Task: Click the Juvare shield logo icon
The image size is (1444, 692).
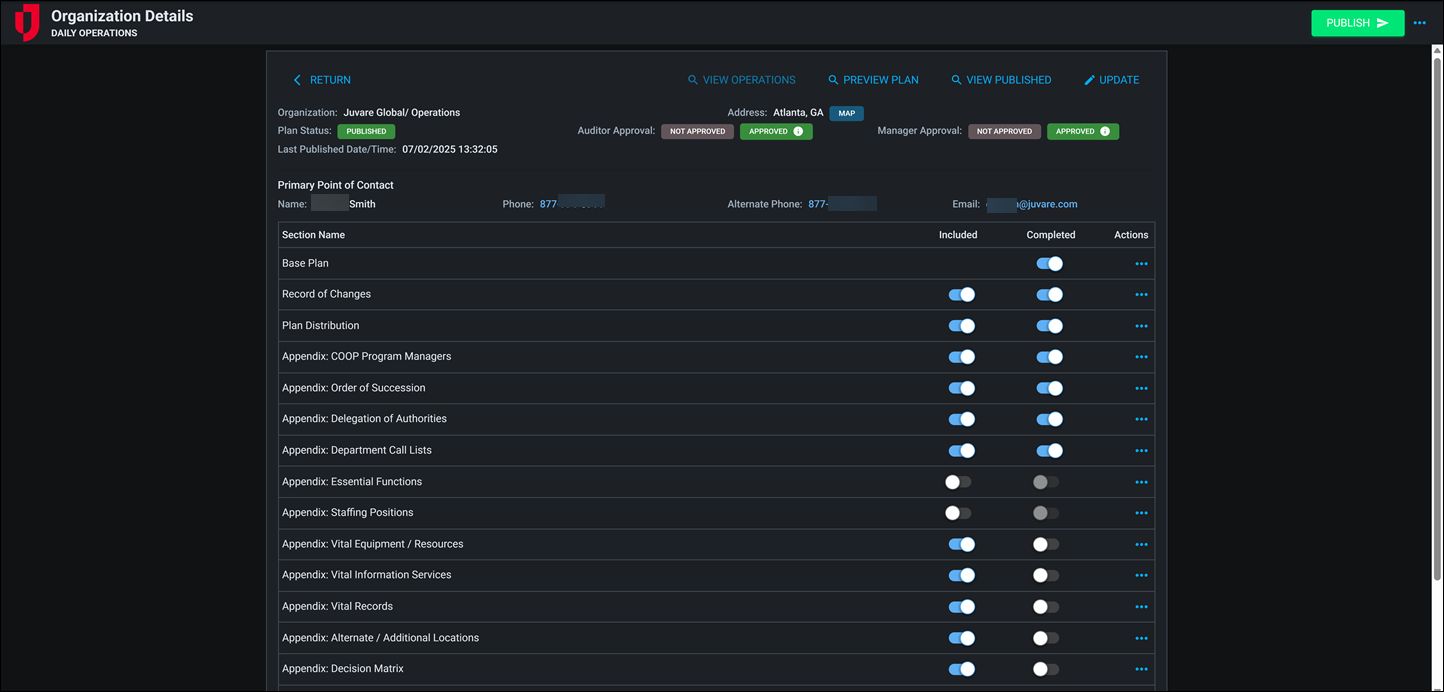Action: coord(27,22)
